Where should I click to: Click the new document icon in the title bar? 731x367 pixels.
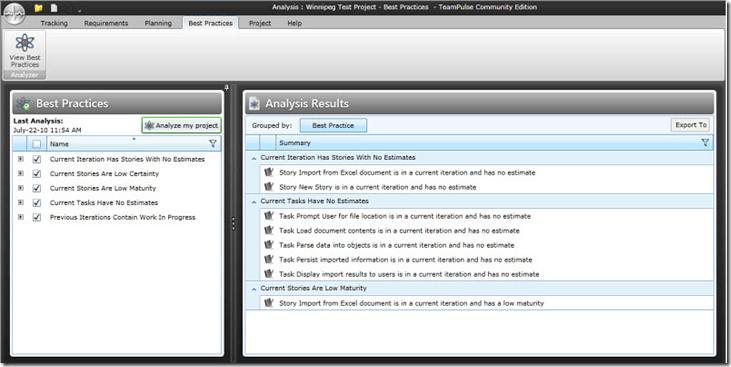(x=54, y=7)
